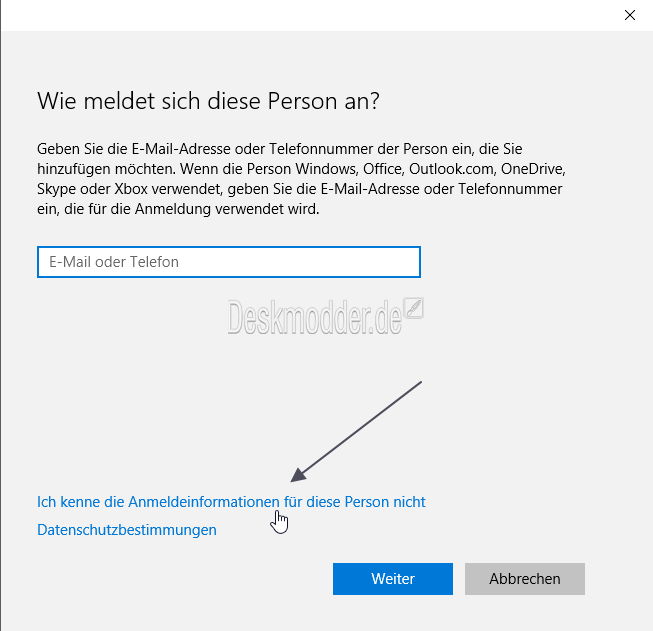Focus the E-Mail oder Telefon field
This screenshot has width=653, height=631.
[x=229, y=262]
